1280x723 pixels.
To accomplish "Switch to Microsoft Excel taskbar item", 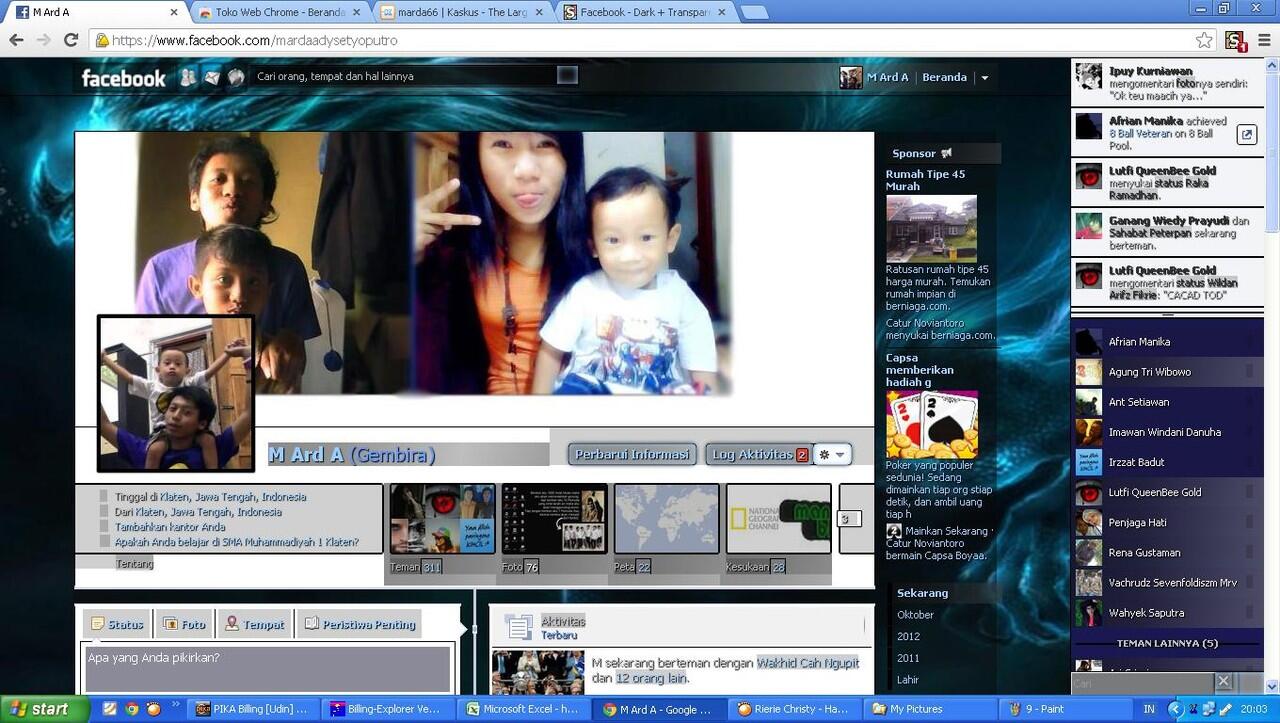I will coord(525,709).
